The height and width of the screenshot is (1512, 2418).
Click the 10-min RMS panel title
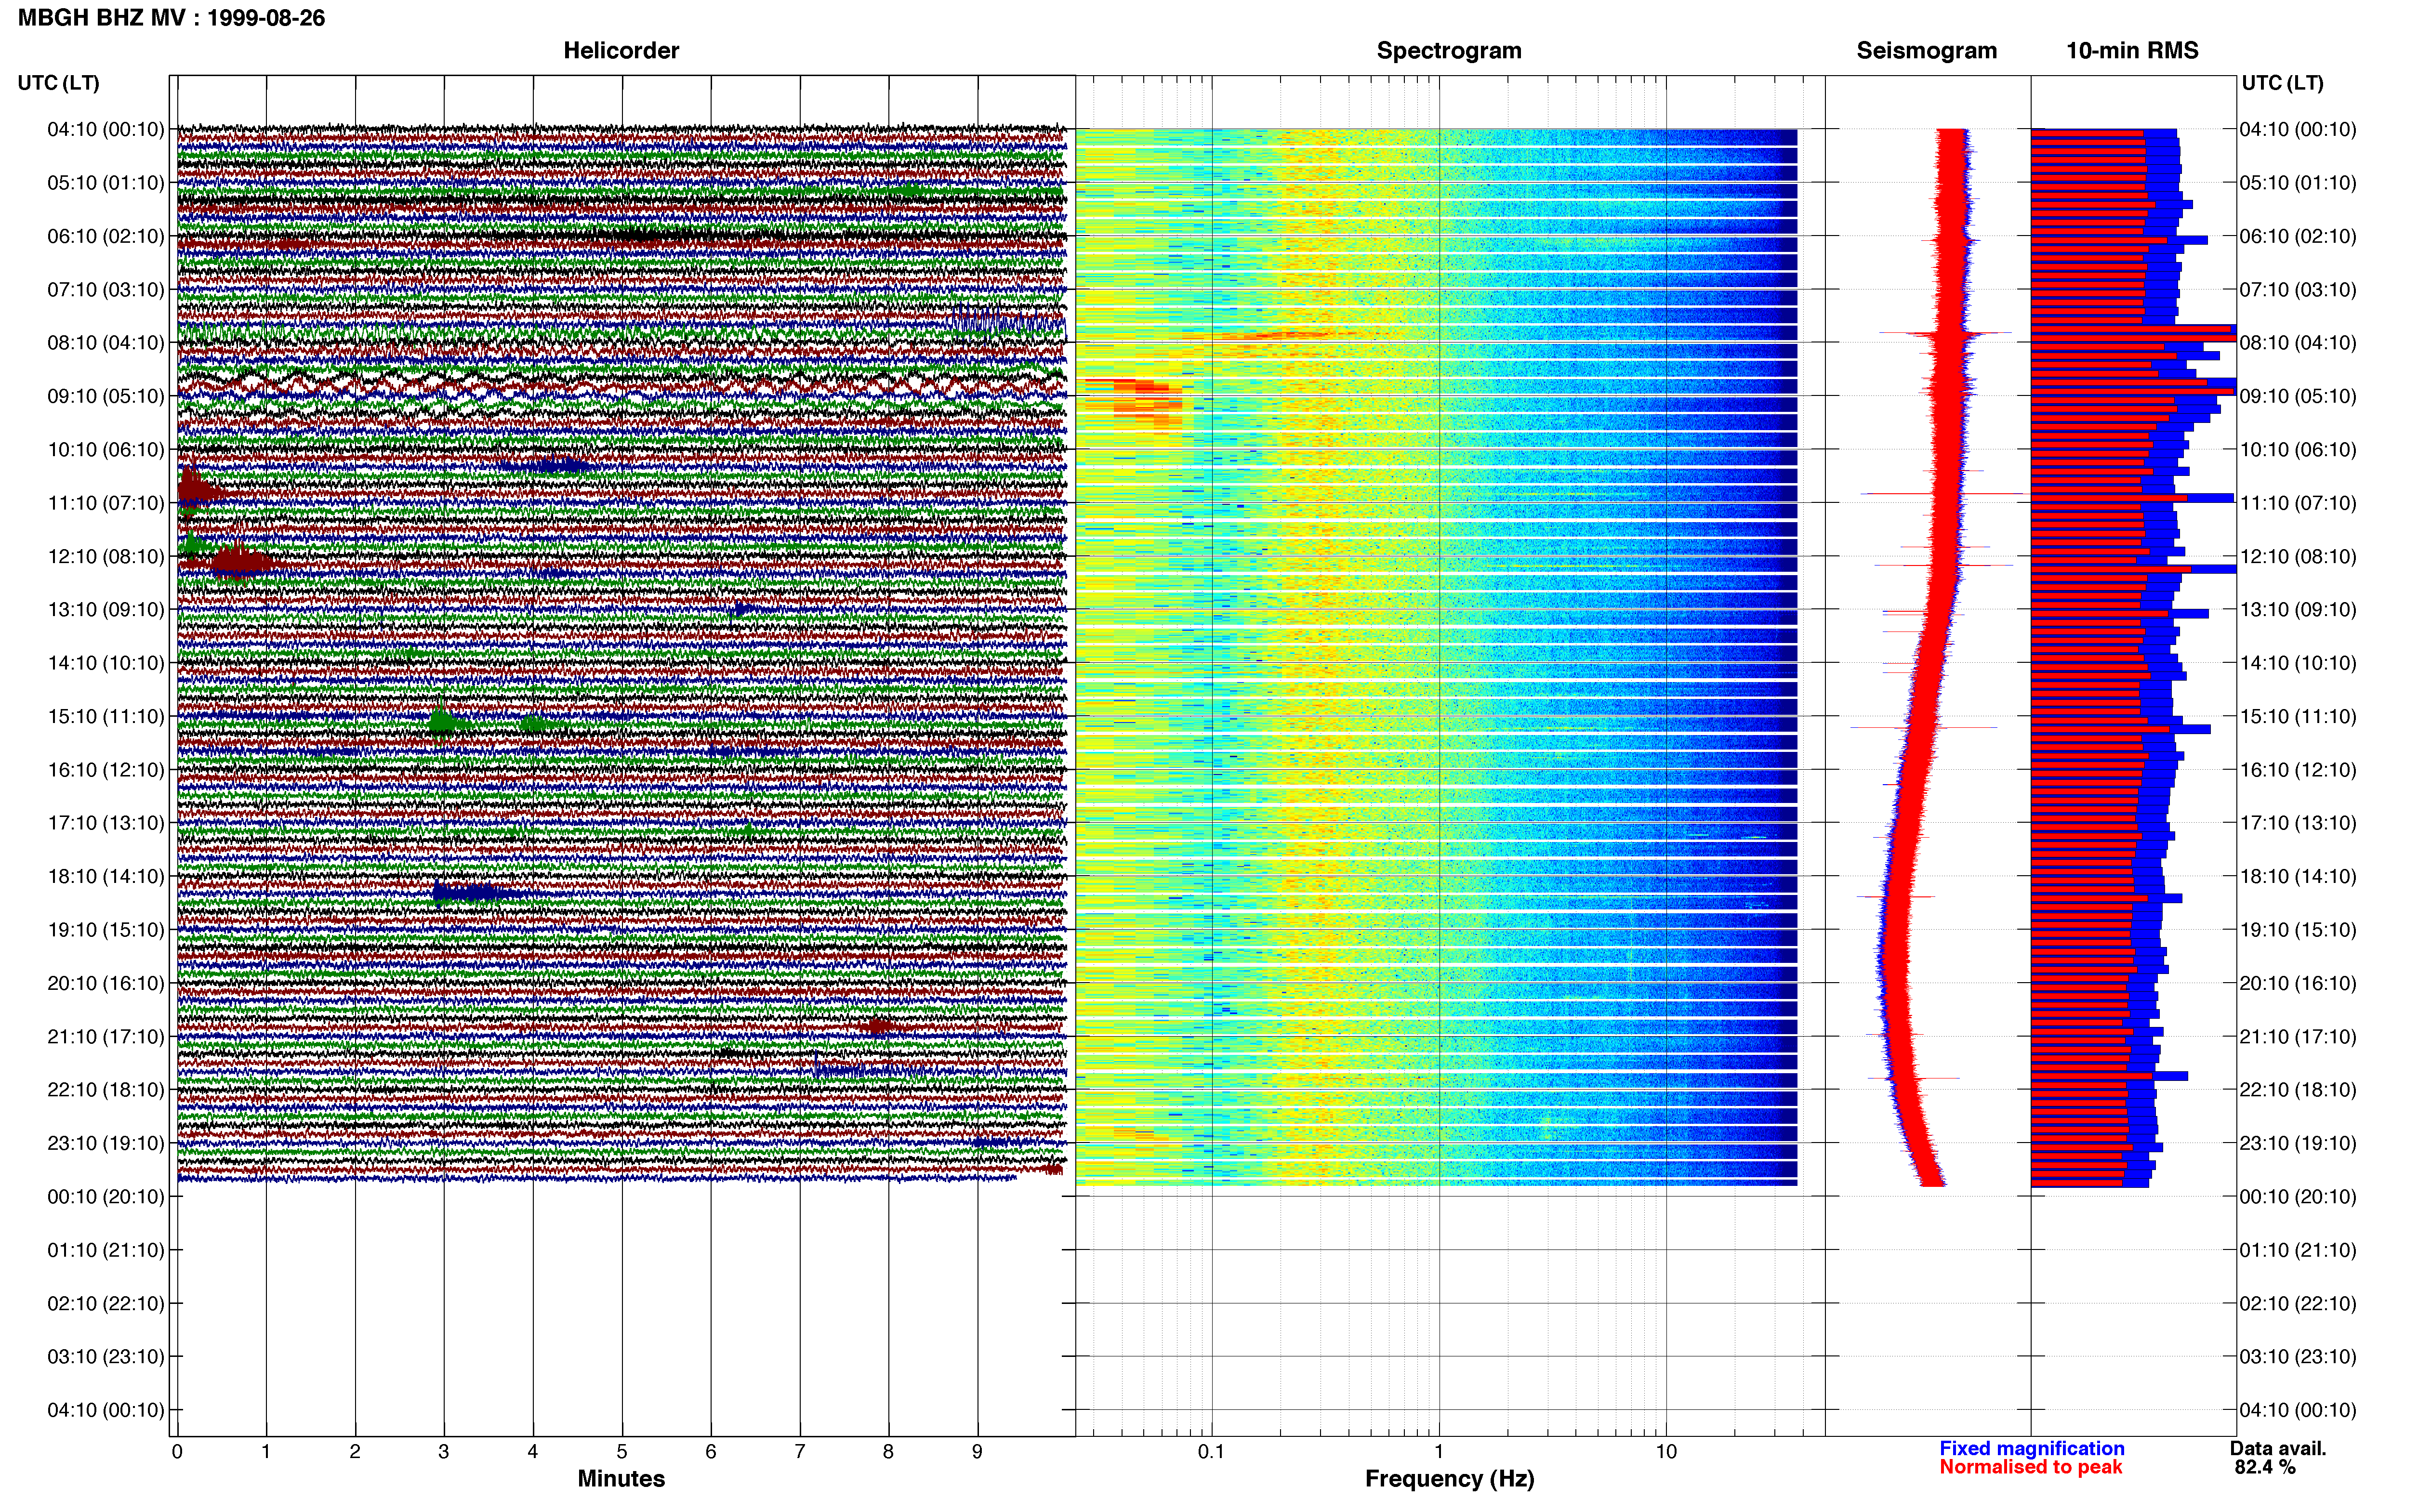coord(2132,51)
